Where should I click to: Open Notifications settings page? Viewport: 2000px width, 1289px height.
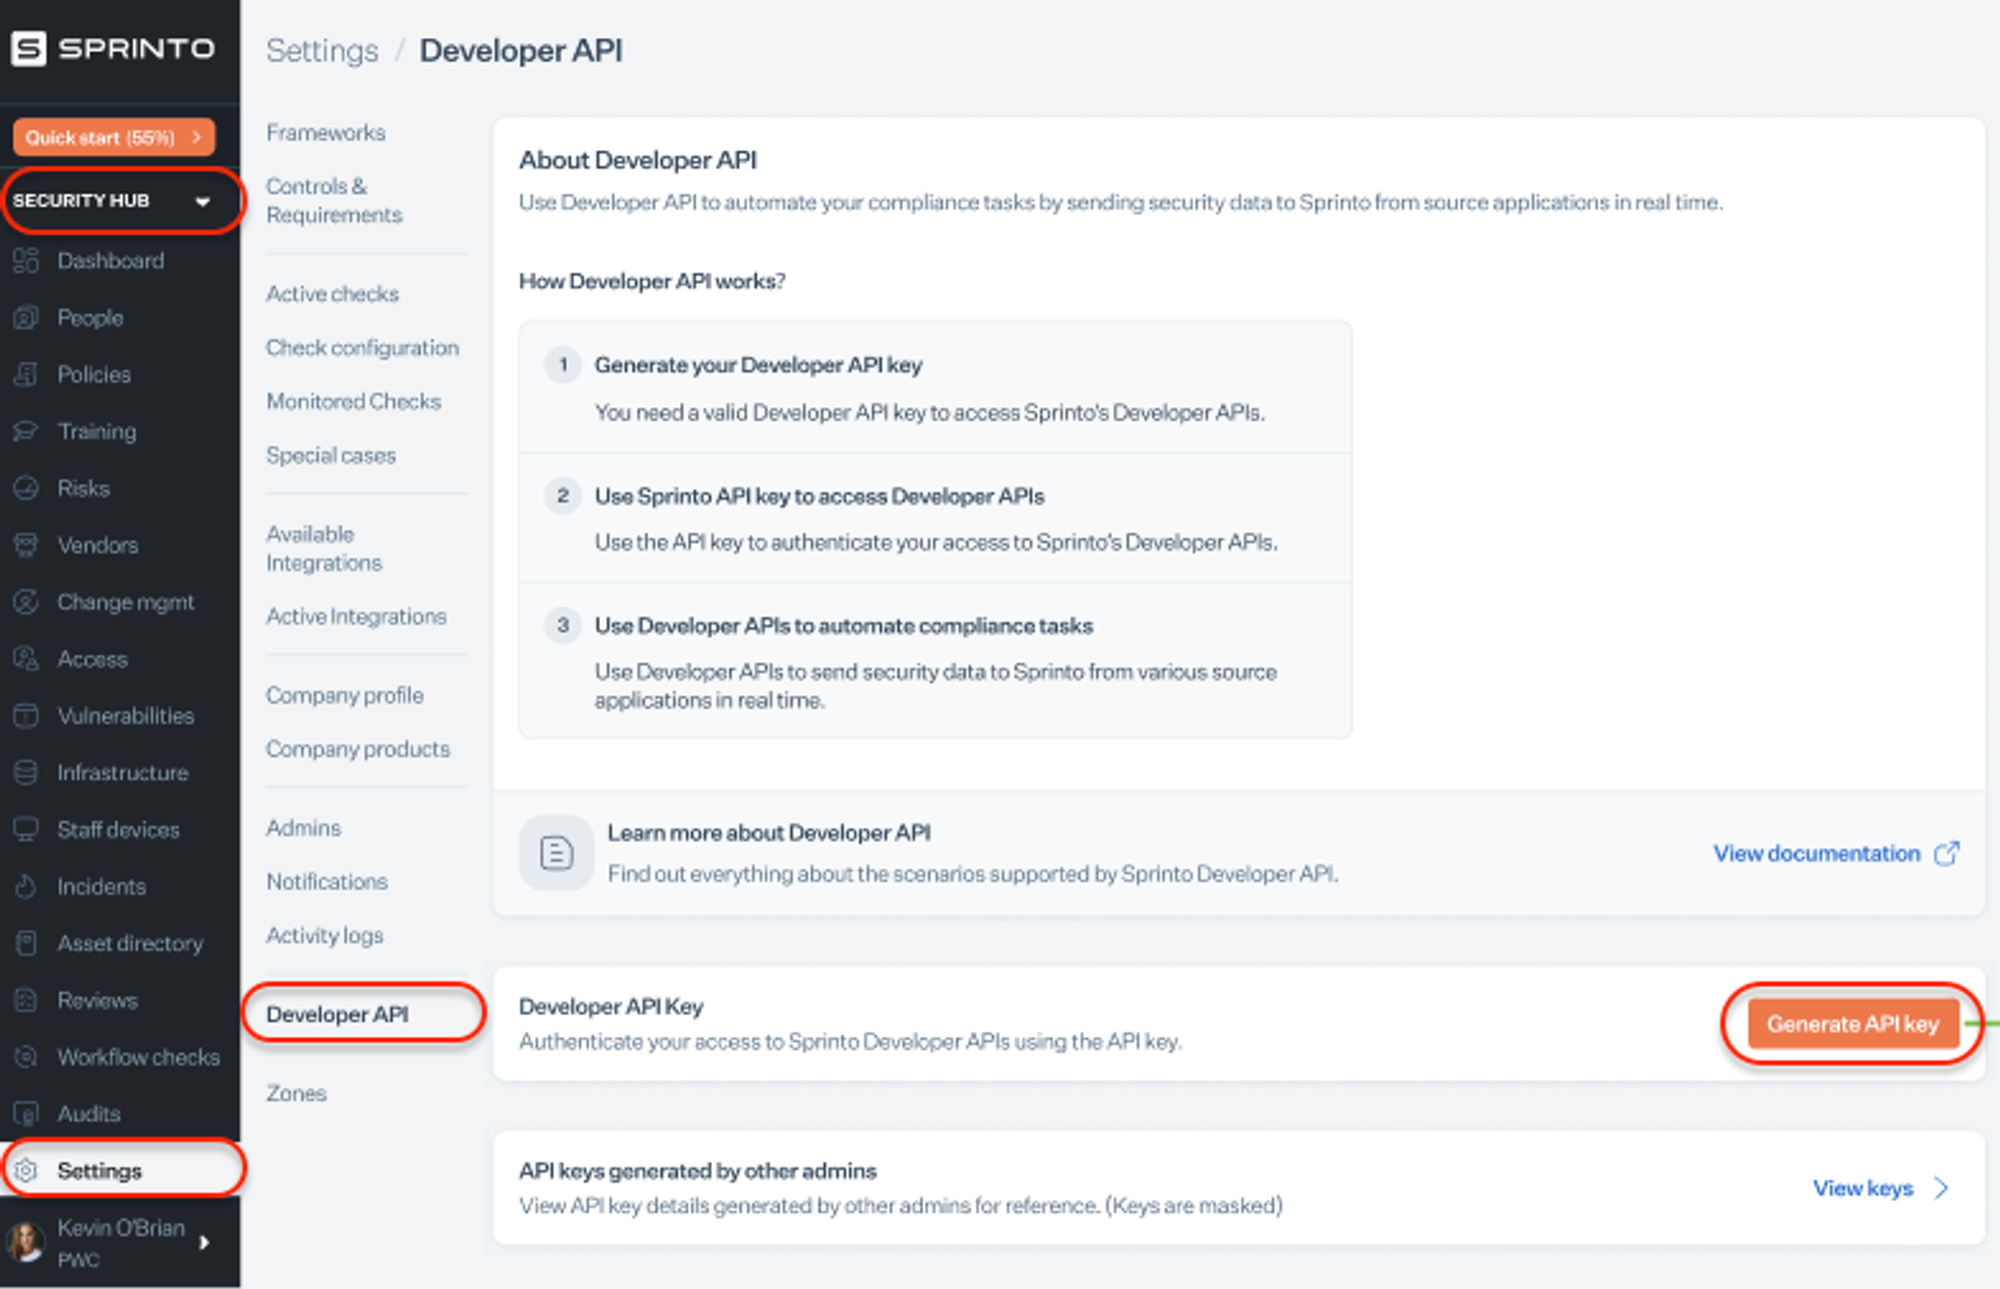(x=327, y=882)
